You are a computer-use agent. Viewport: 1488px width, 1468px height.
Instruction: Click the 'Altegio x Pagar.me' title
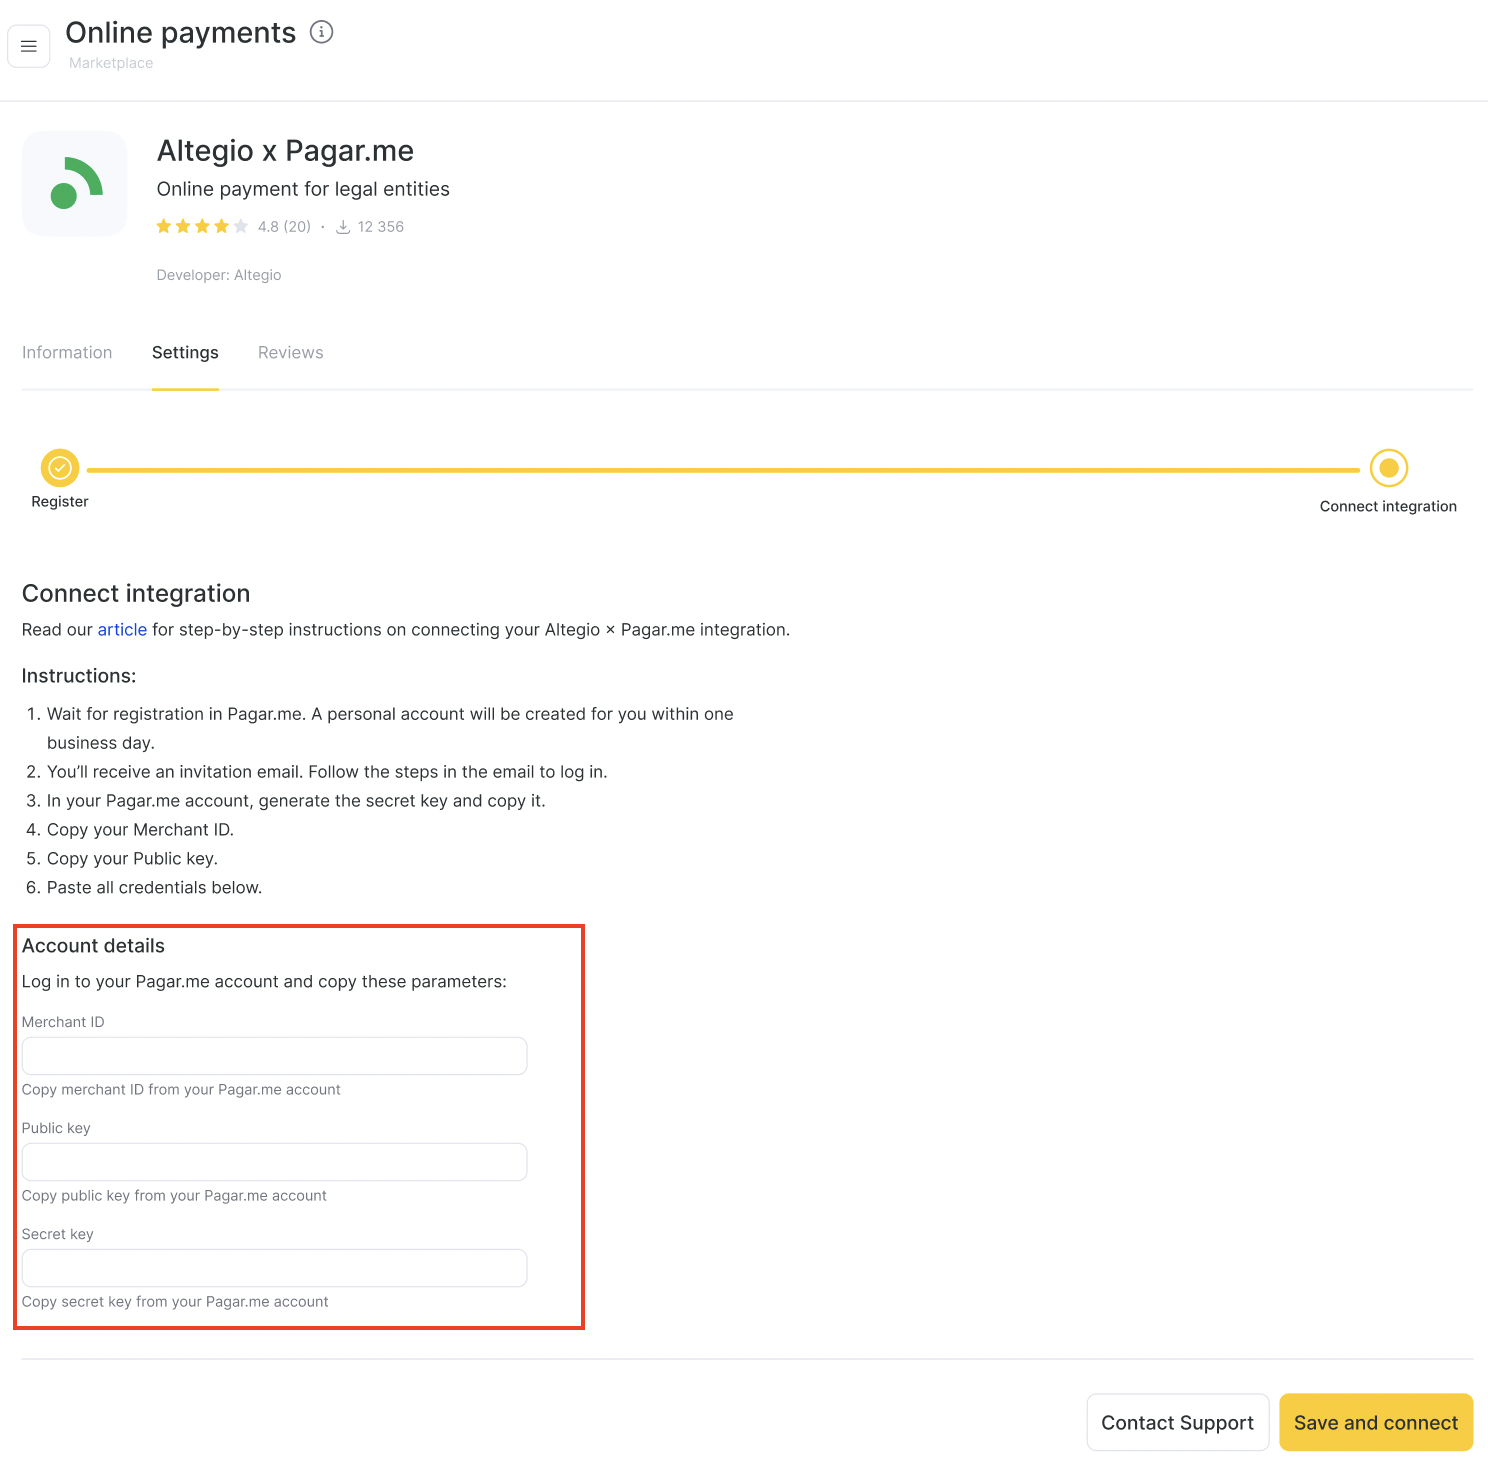pyautogui.click(x=285, y=151)
